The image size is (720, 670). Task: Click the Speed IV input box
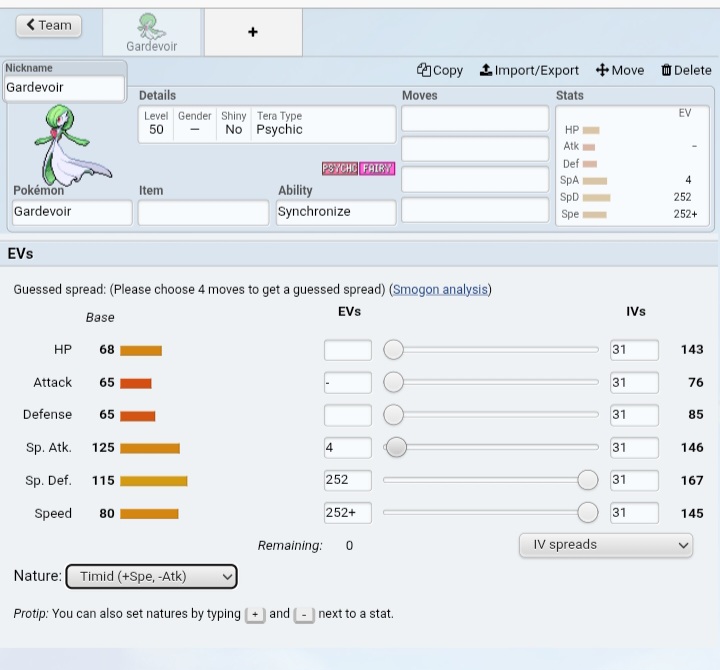coord(634,513)
